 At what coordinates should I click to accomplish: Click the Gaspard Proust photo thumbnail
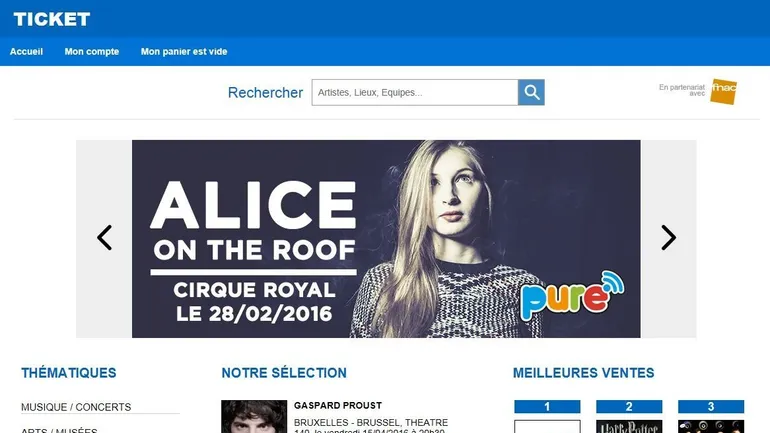[x=254, y=416]
